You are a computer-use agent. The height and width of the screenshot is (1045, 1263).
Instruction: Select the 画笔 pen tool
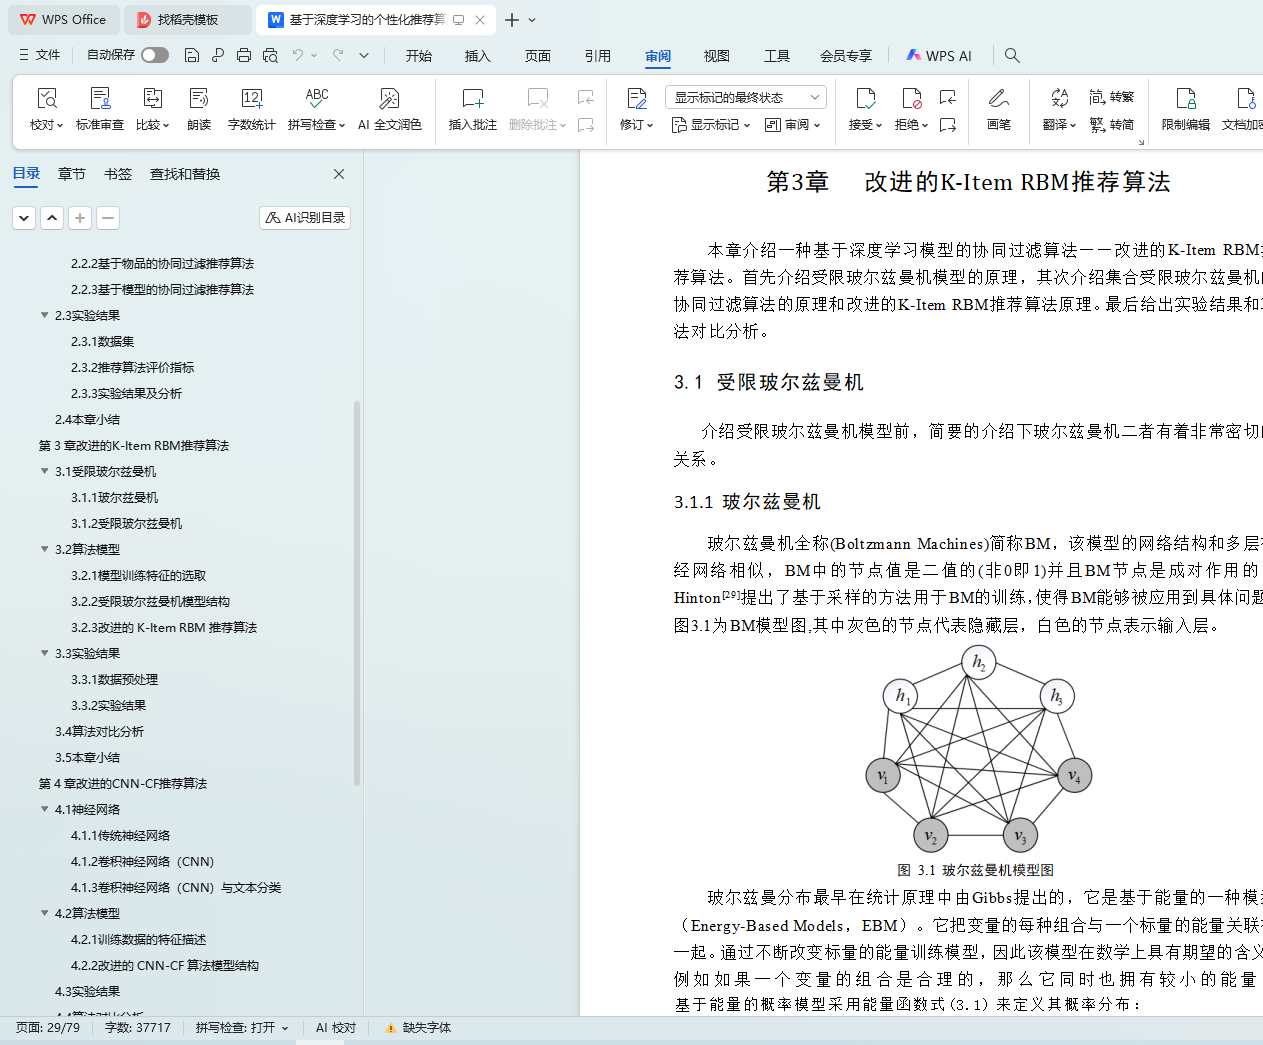(998, 108)
